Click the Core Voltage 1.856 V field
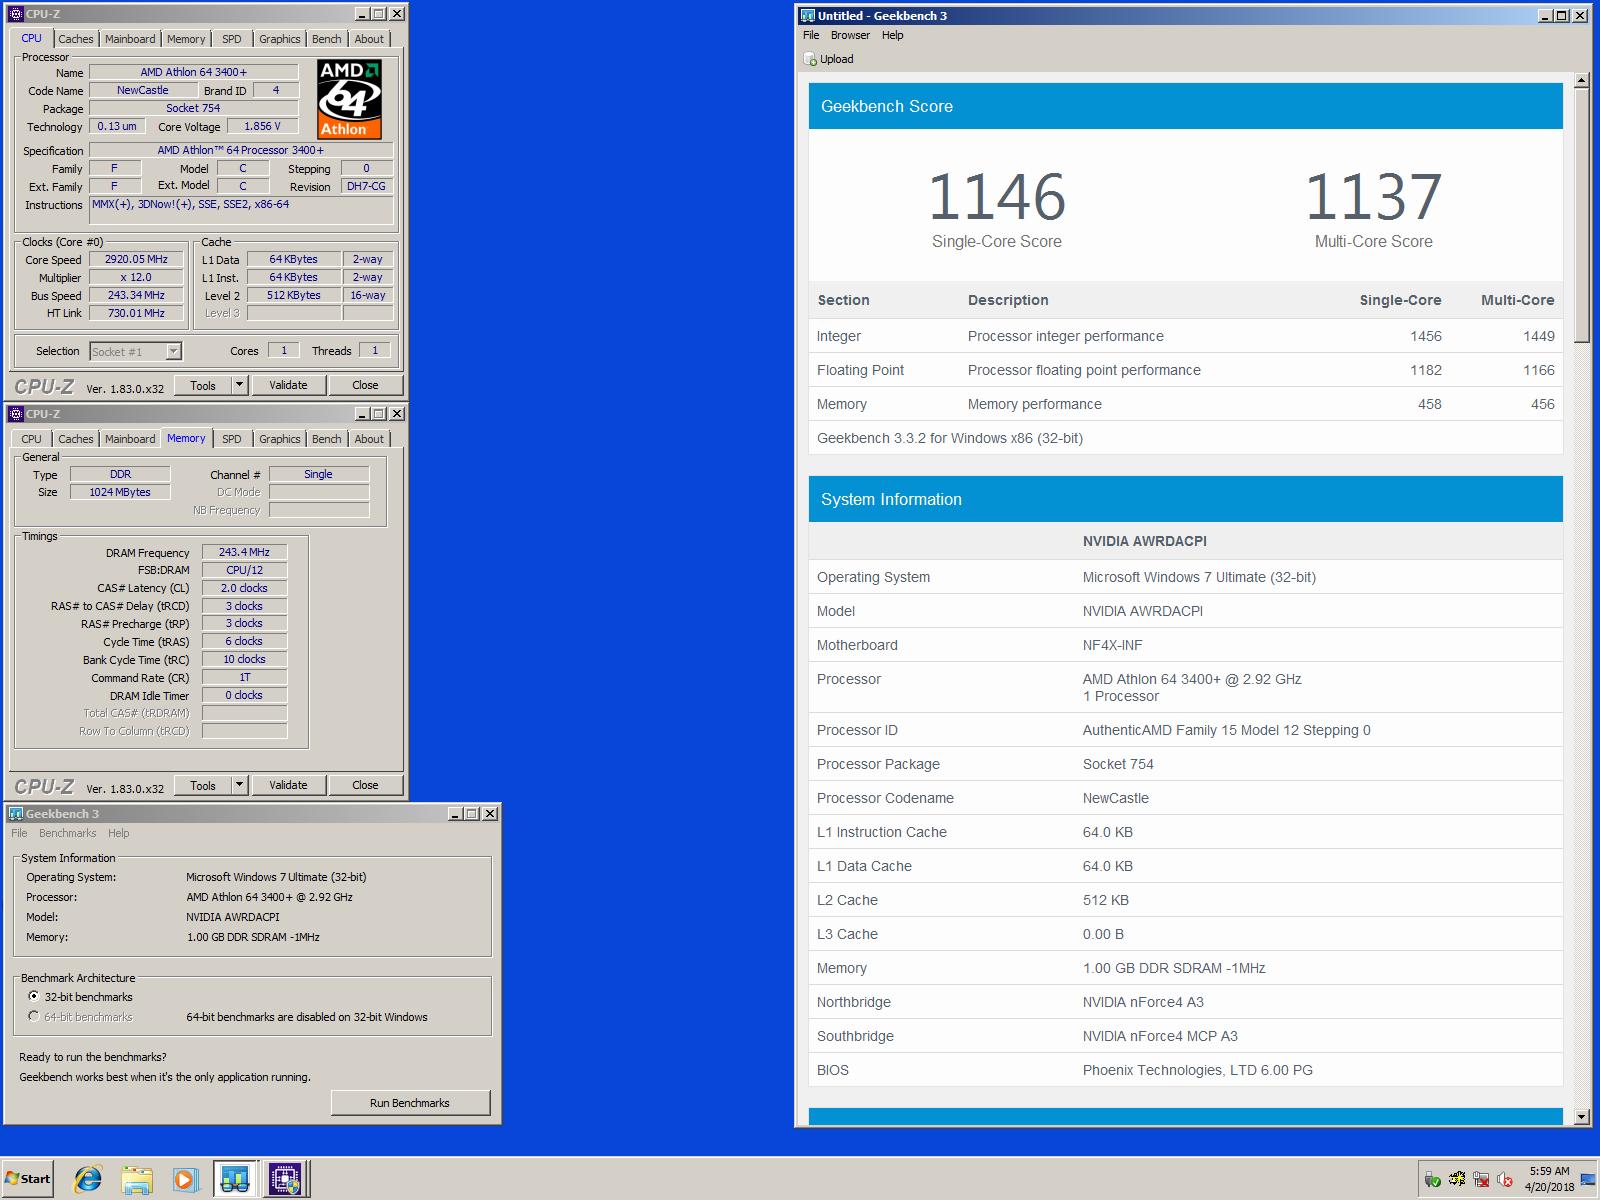 click(263, 126)
